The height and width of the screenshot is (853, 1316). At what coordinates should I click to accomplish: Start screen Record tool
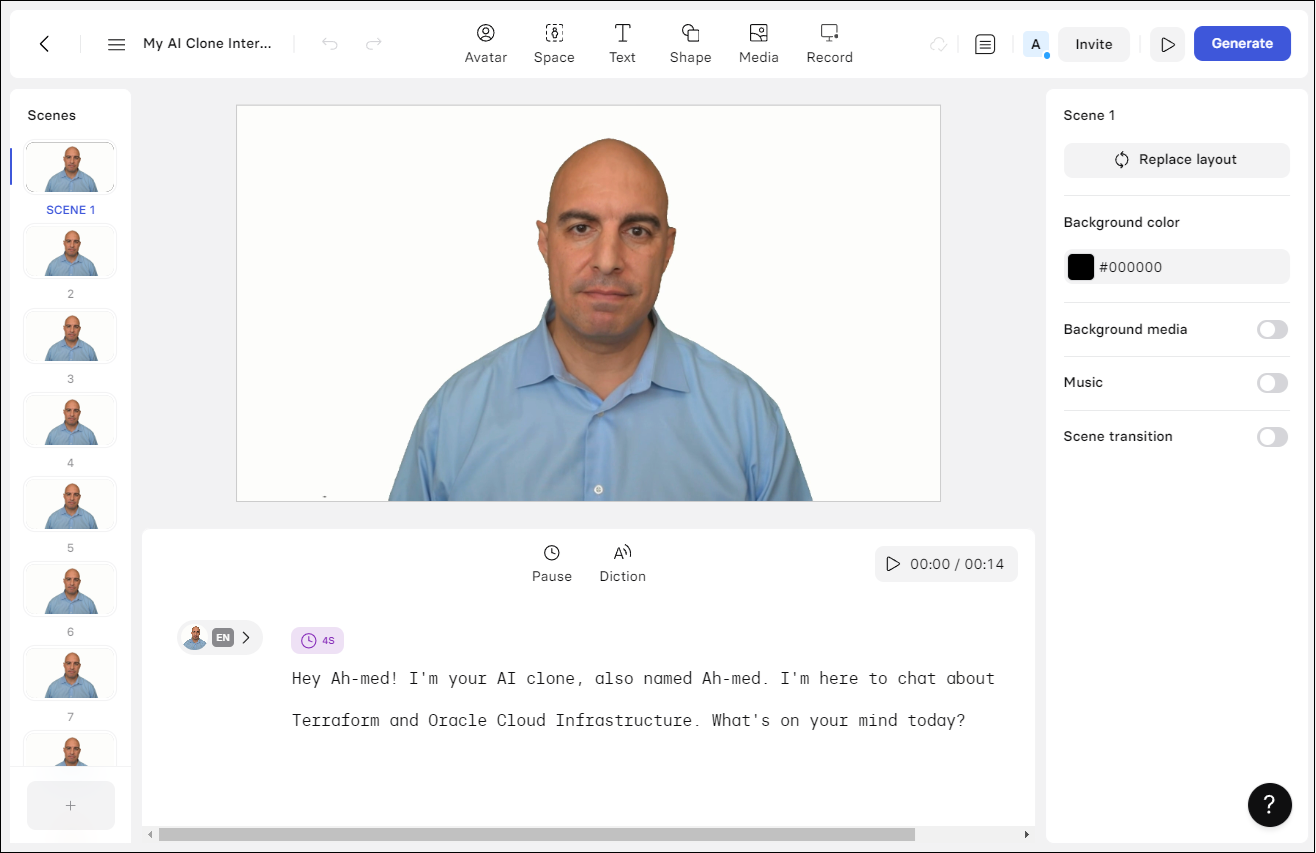(829, 44)
